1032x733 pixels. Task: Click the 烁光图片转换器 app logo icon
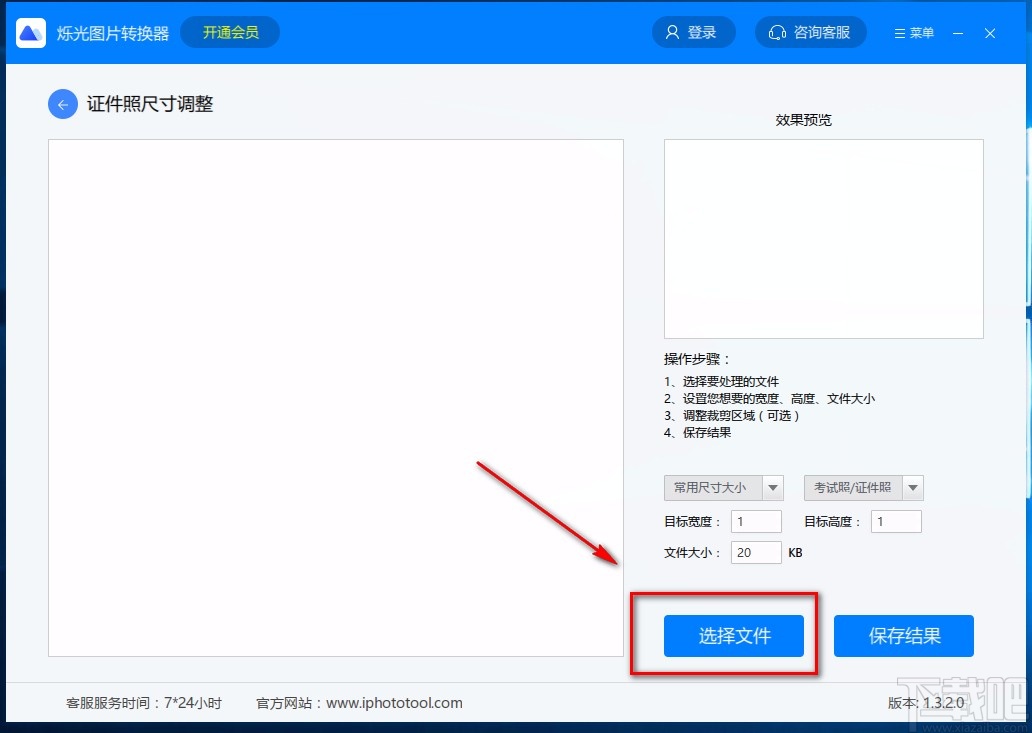pyautogui.click(x=30, y=32)
